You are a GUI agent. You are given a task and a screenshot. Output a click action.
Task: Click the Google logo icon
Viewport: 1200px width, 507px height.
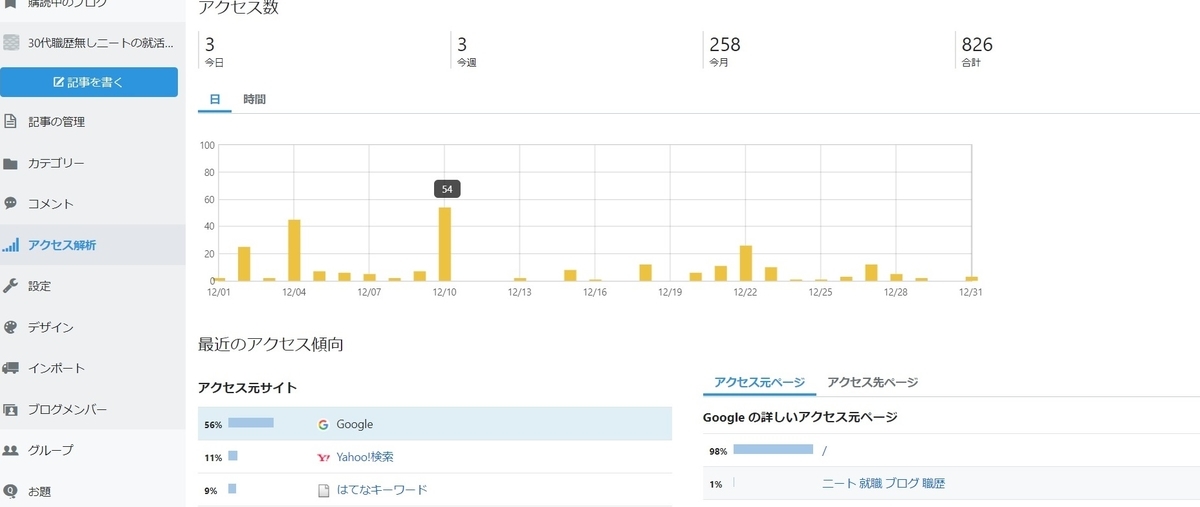click(323, 424)
